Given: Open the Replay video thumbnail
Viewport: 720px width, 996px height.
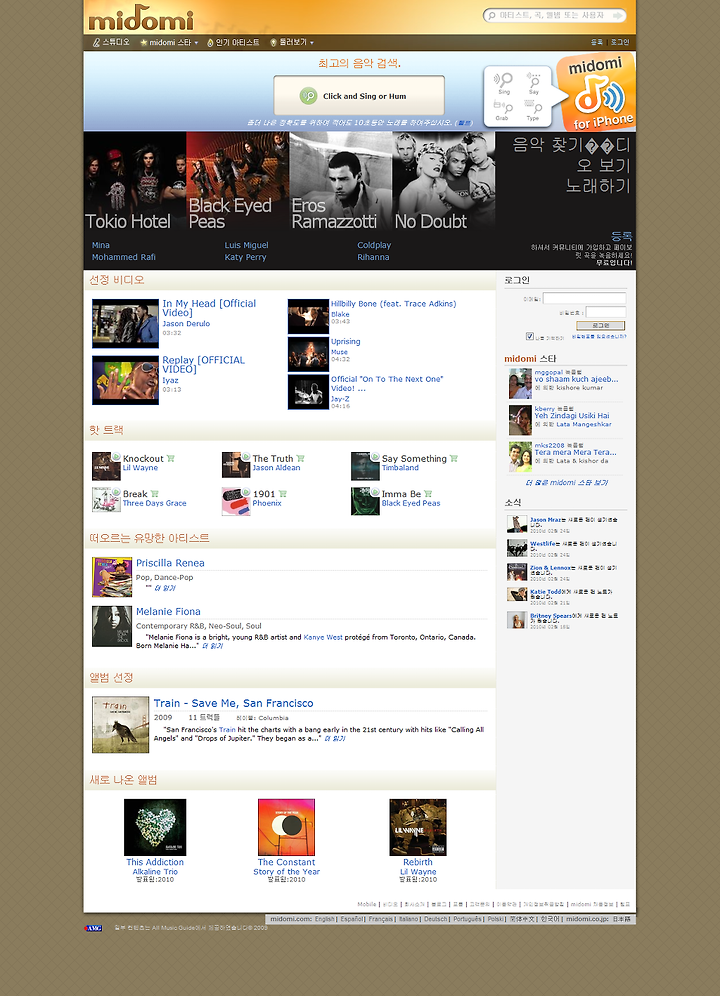Looking at the screenshot, I should tap(125, 380).
